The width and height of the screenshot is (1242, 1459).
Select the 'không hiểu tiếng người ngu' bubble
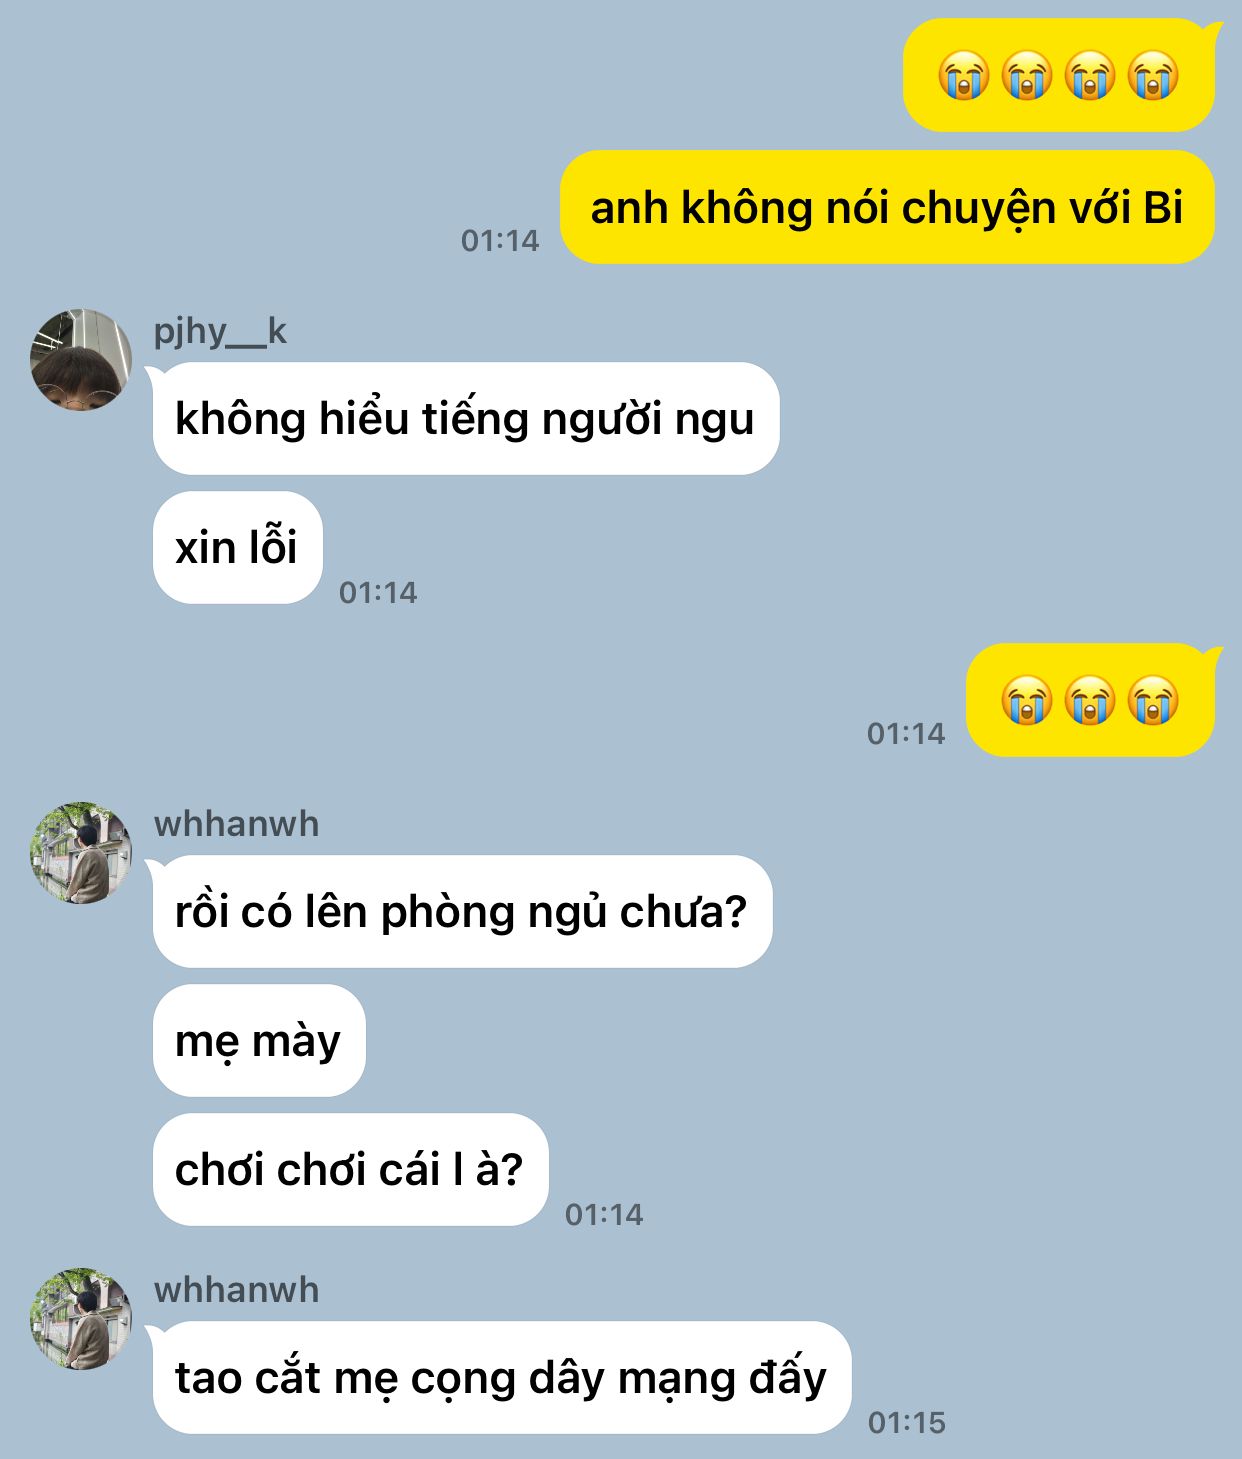point(465,418)
